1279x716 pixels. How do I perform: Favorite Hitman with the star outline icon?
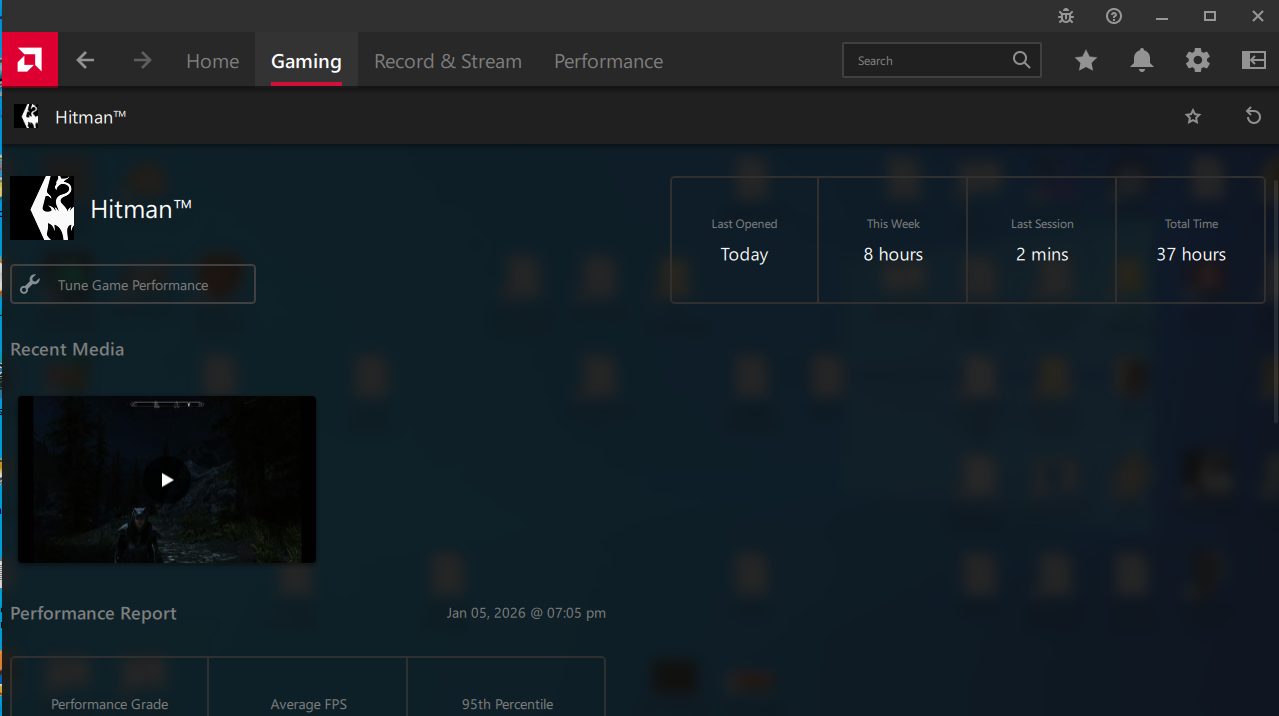1193,117
